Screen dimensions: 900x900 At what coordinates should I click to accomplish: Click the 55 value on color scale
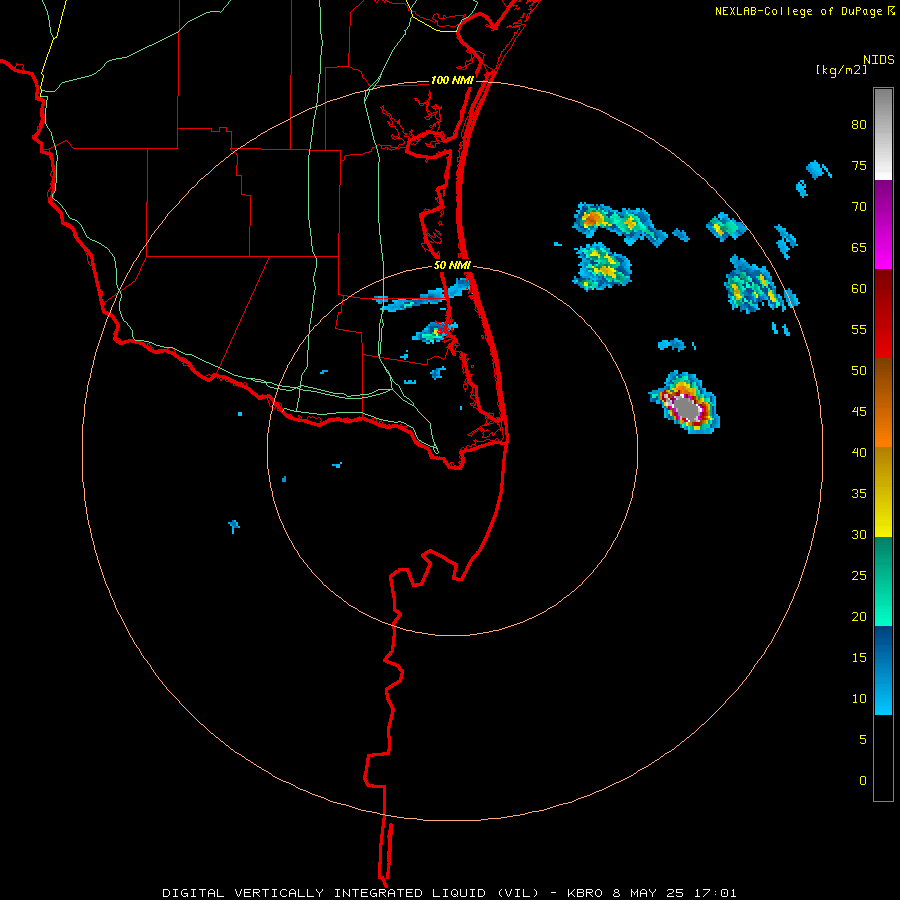coord(859,329)
